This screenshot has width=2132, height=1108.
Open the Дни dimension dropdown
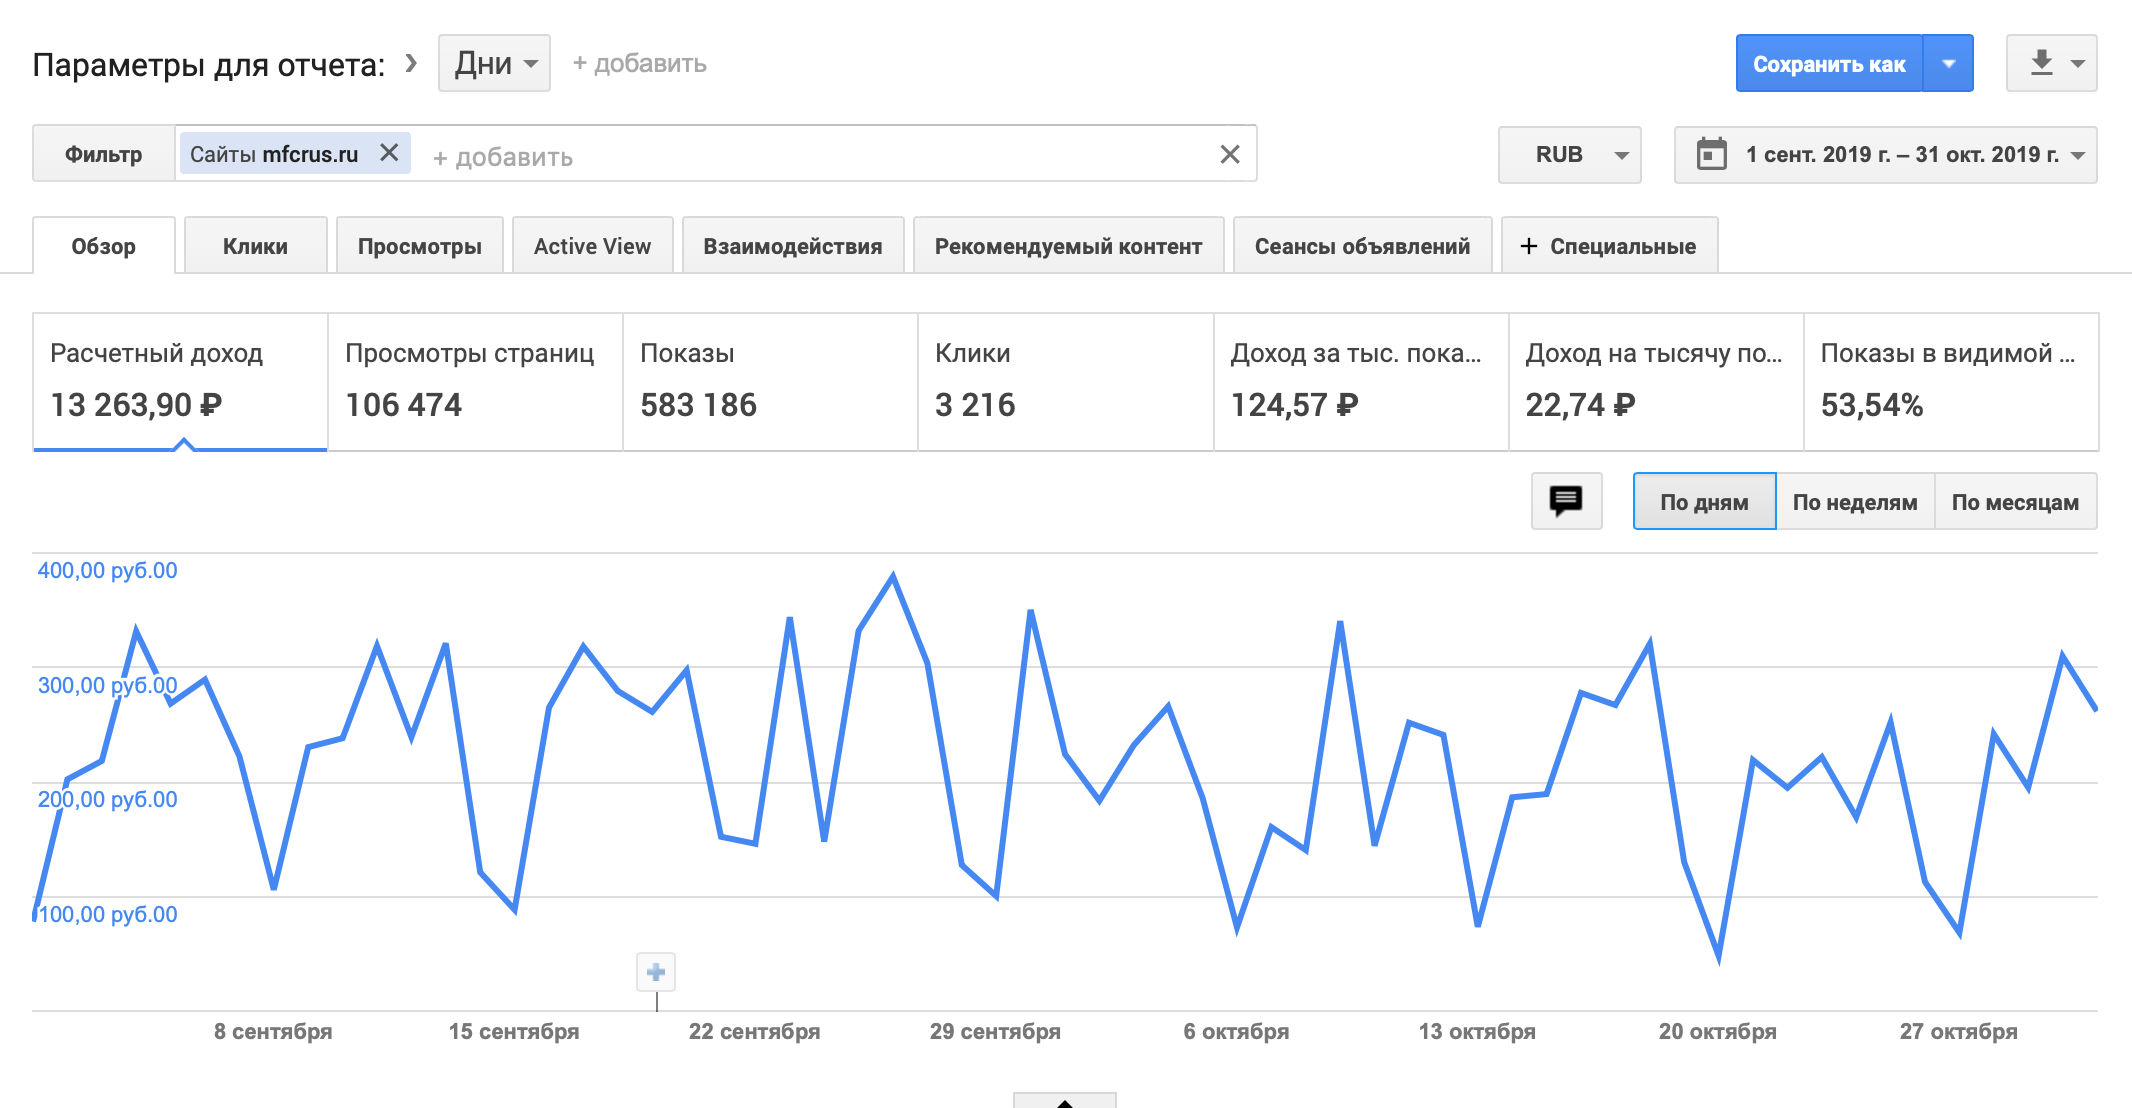pyautogui.click(x=495, y=64)
